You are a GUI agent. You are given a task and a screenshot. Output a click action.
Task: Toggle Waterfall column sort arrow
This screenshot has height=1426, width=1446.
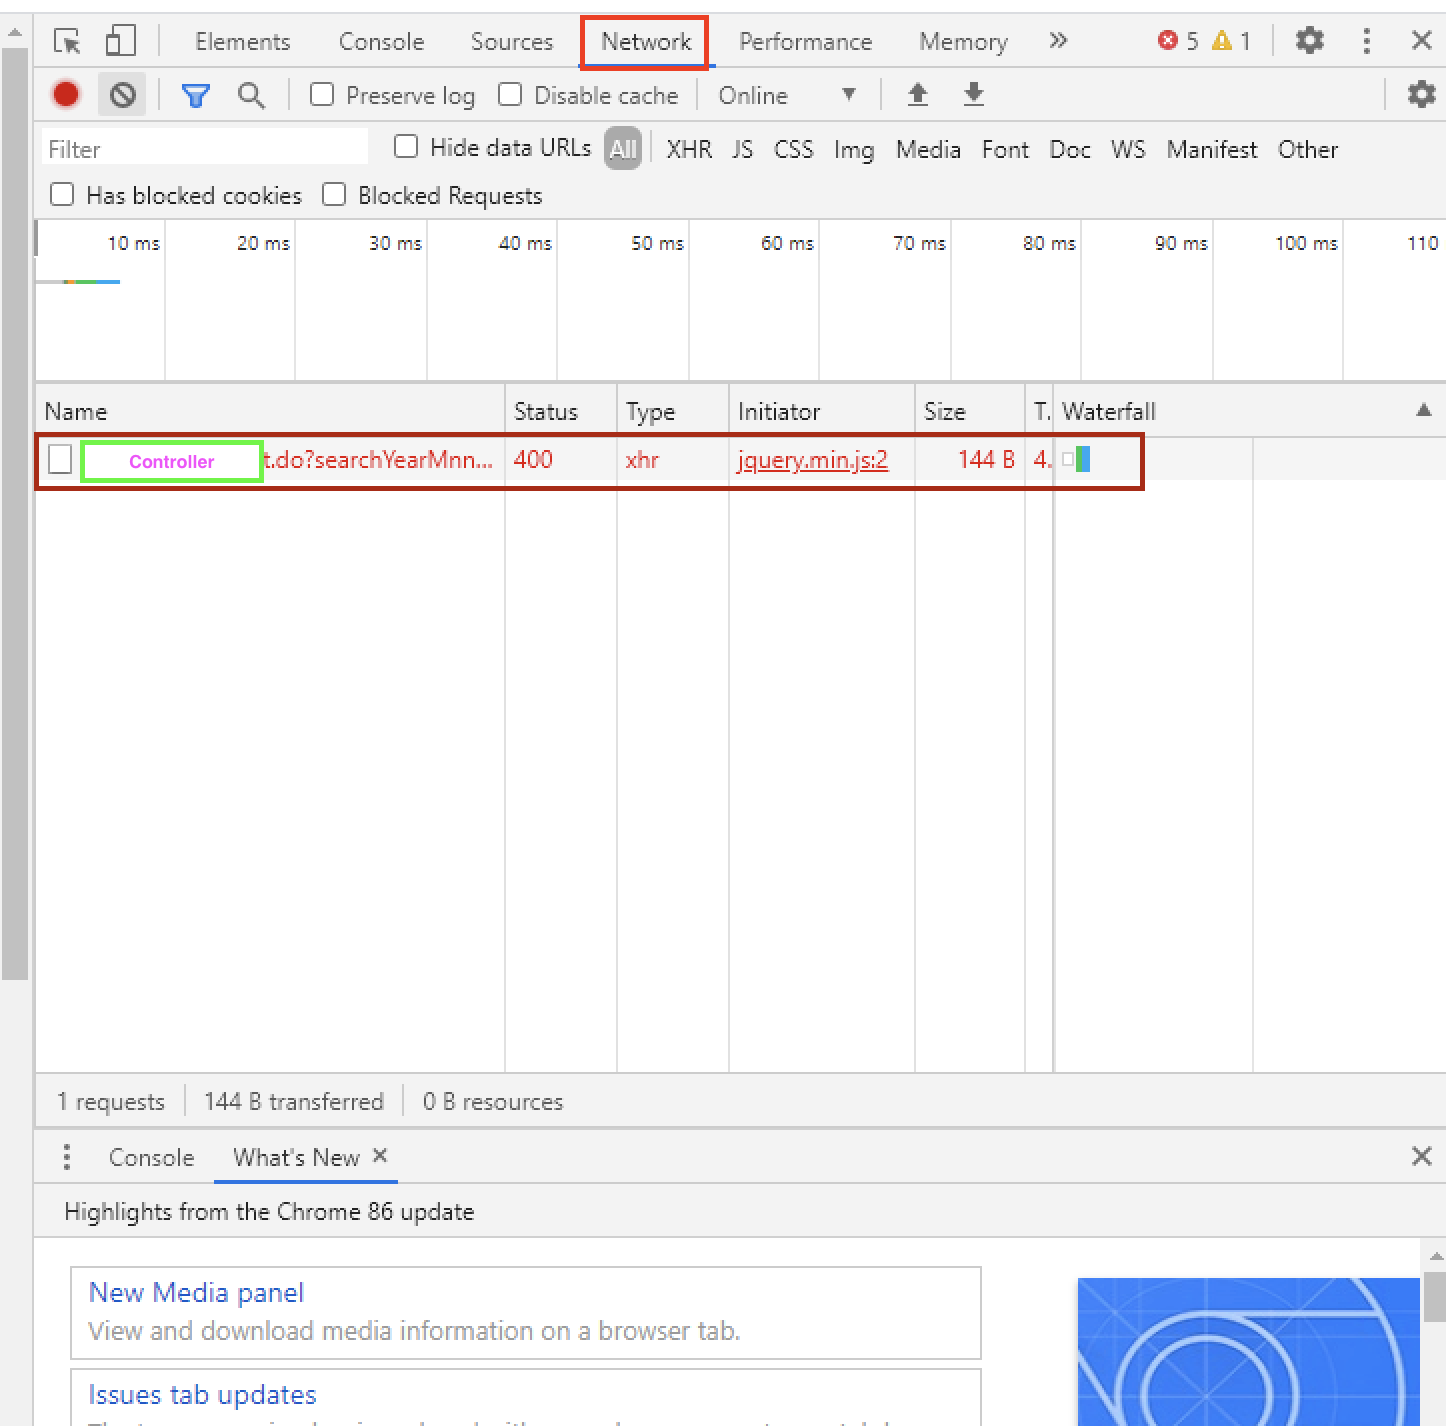(x=1424, y=410)
